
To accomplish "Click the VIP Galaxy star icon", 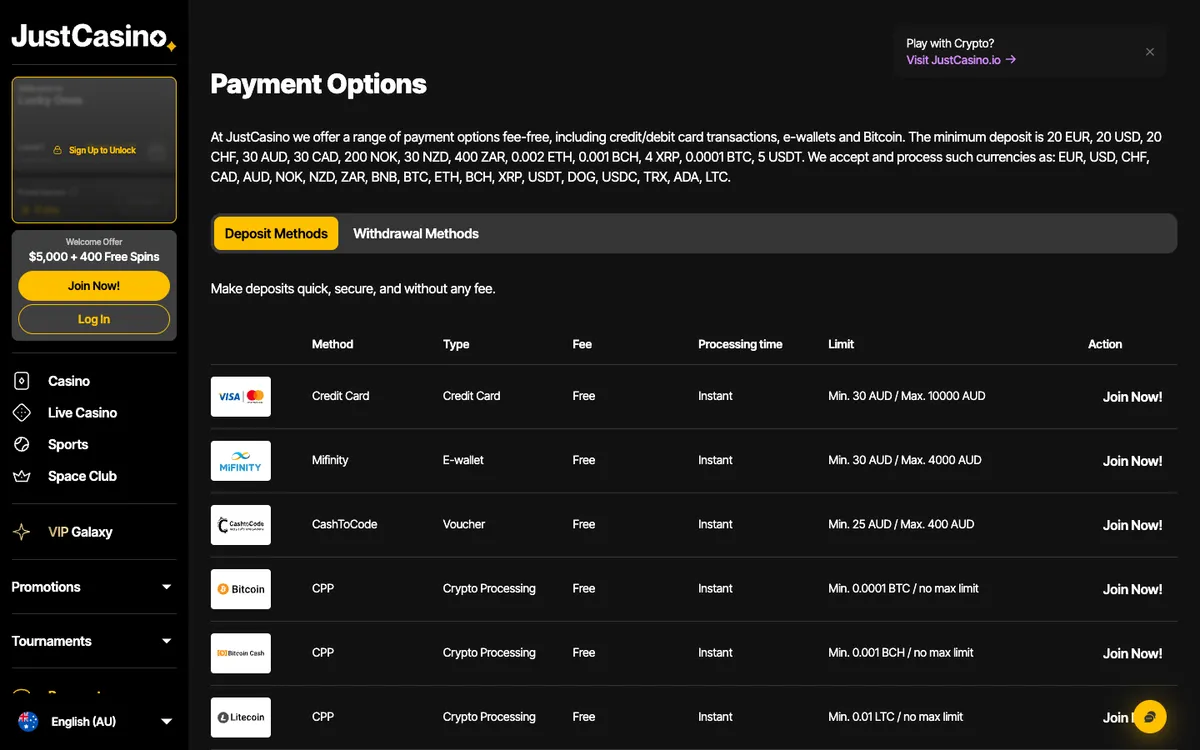I will coord(21,532).
